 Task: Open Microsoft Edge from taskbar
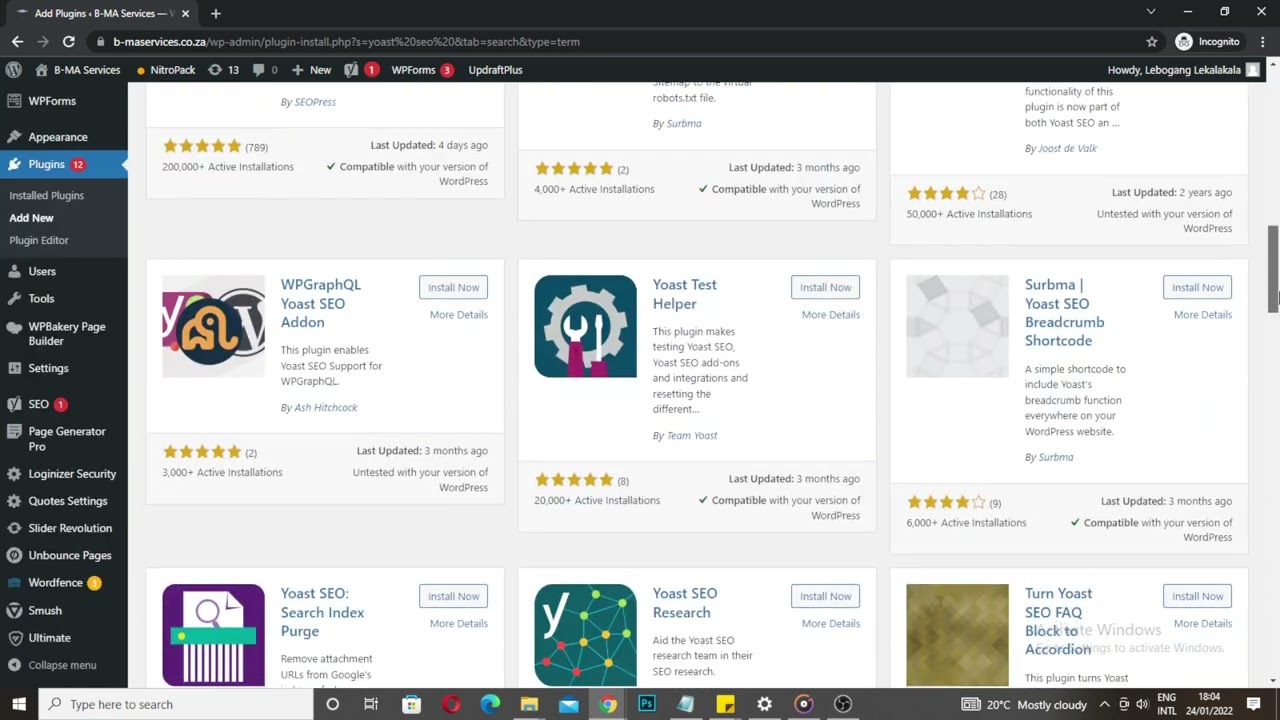click(490, 704)
